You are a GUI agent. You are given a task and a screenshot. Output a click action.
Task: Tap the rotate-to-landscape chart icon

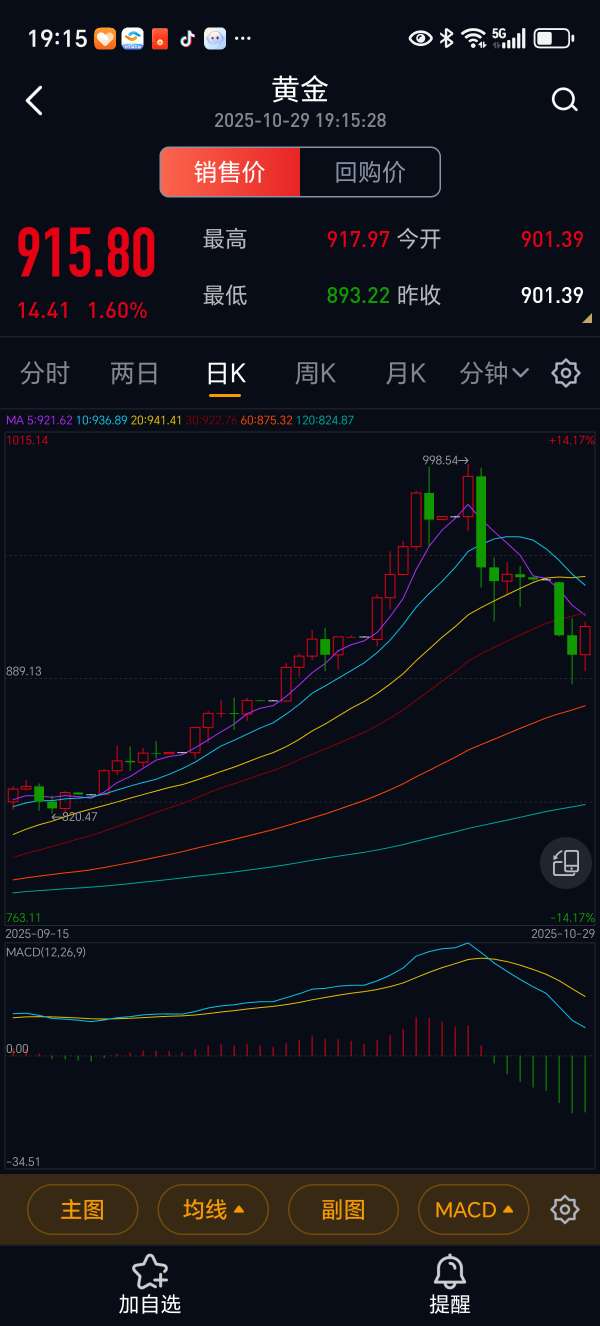pos(566,863)
